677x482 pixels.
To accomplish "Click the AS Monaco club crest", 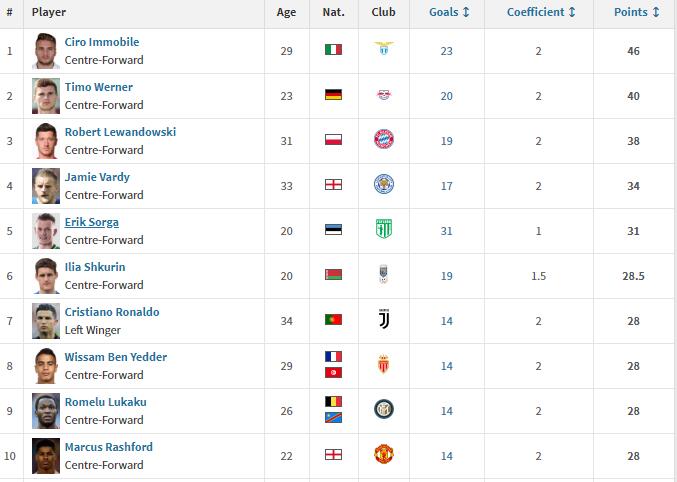I will [384, 364].
